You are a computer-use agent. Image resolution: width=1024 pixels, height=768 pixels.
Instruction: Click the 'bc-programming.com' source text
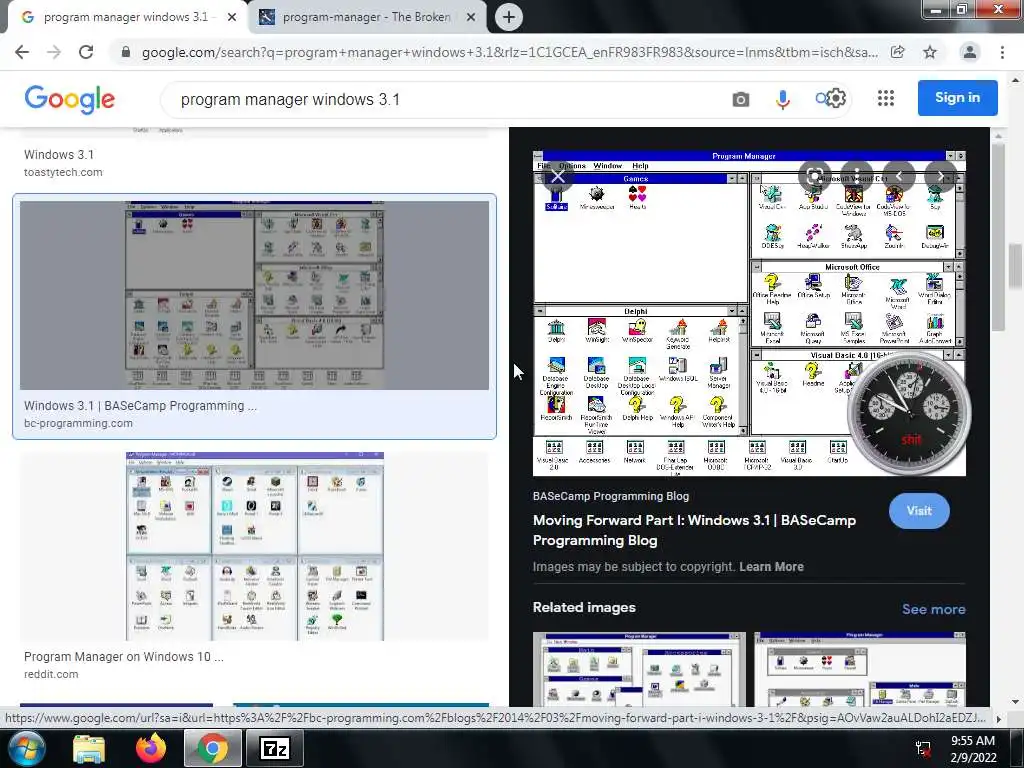click(78, 423)
